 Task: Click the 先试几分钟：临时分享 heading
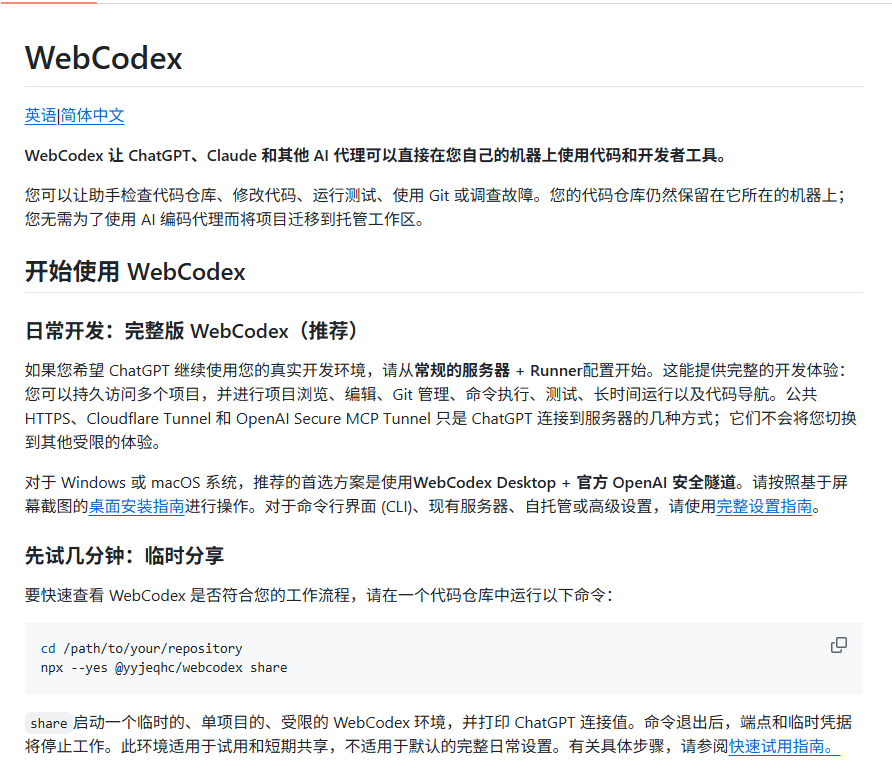point(125,555)
